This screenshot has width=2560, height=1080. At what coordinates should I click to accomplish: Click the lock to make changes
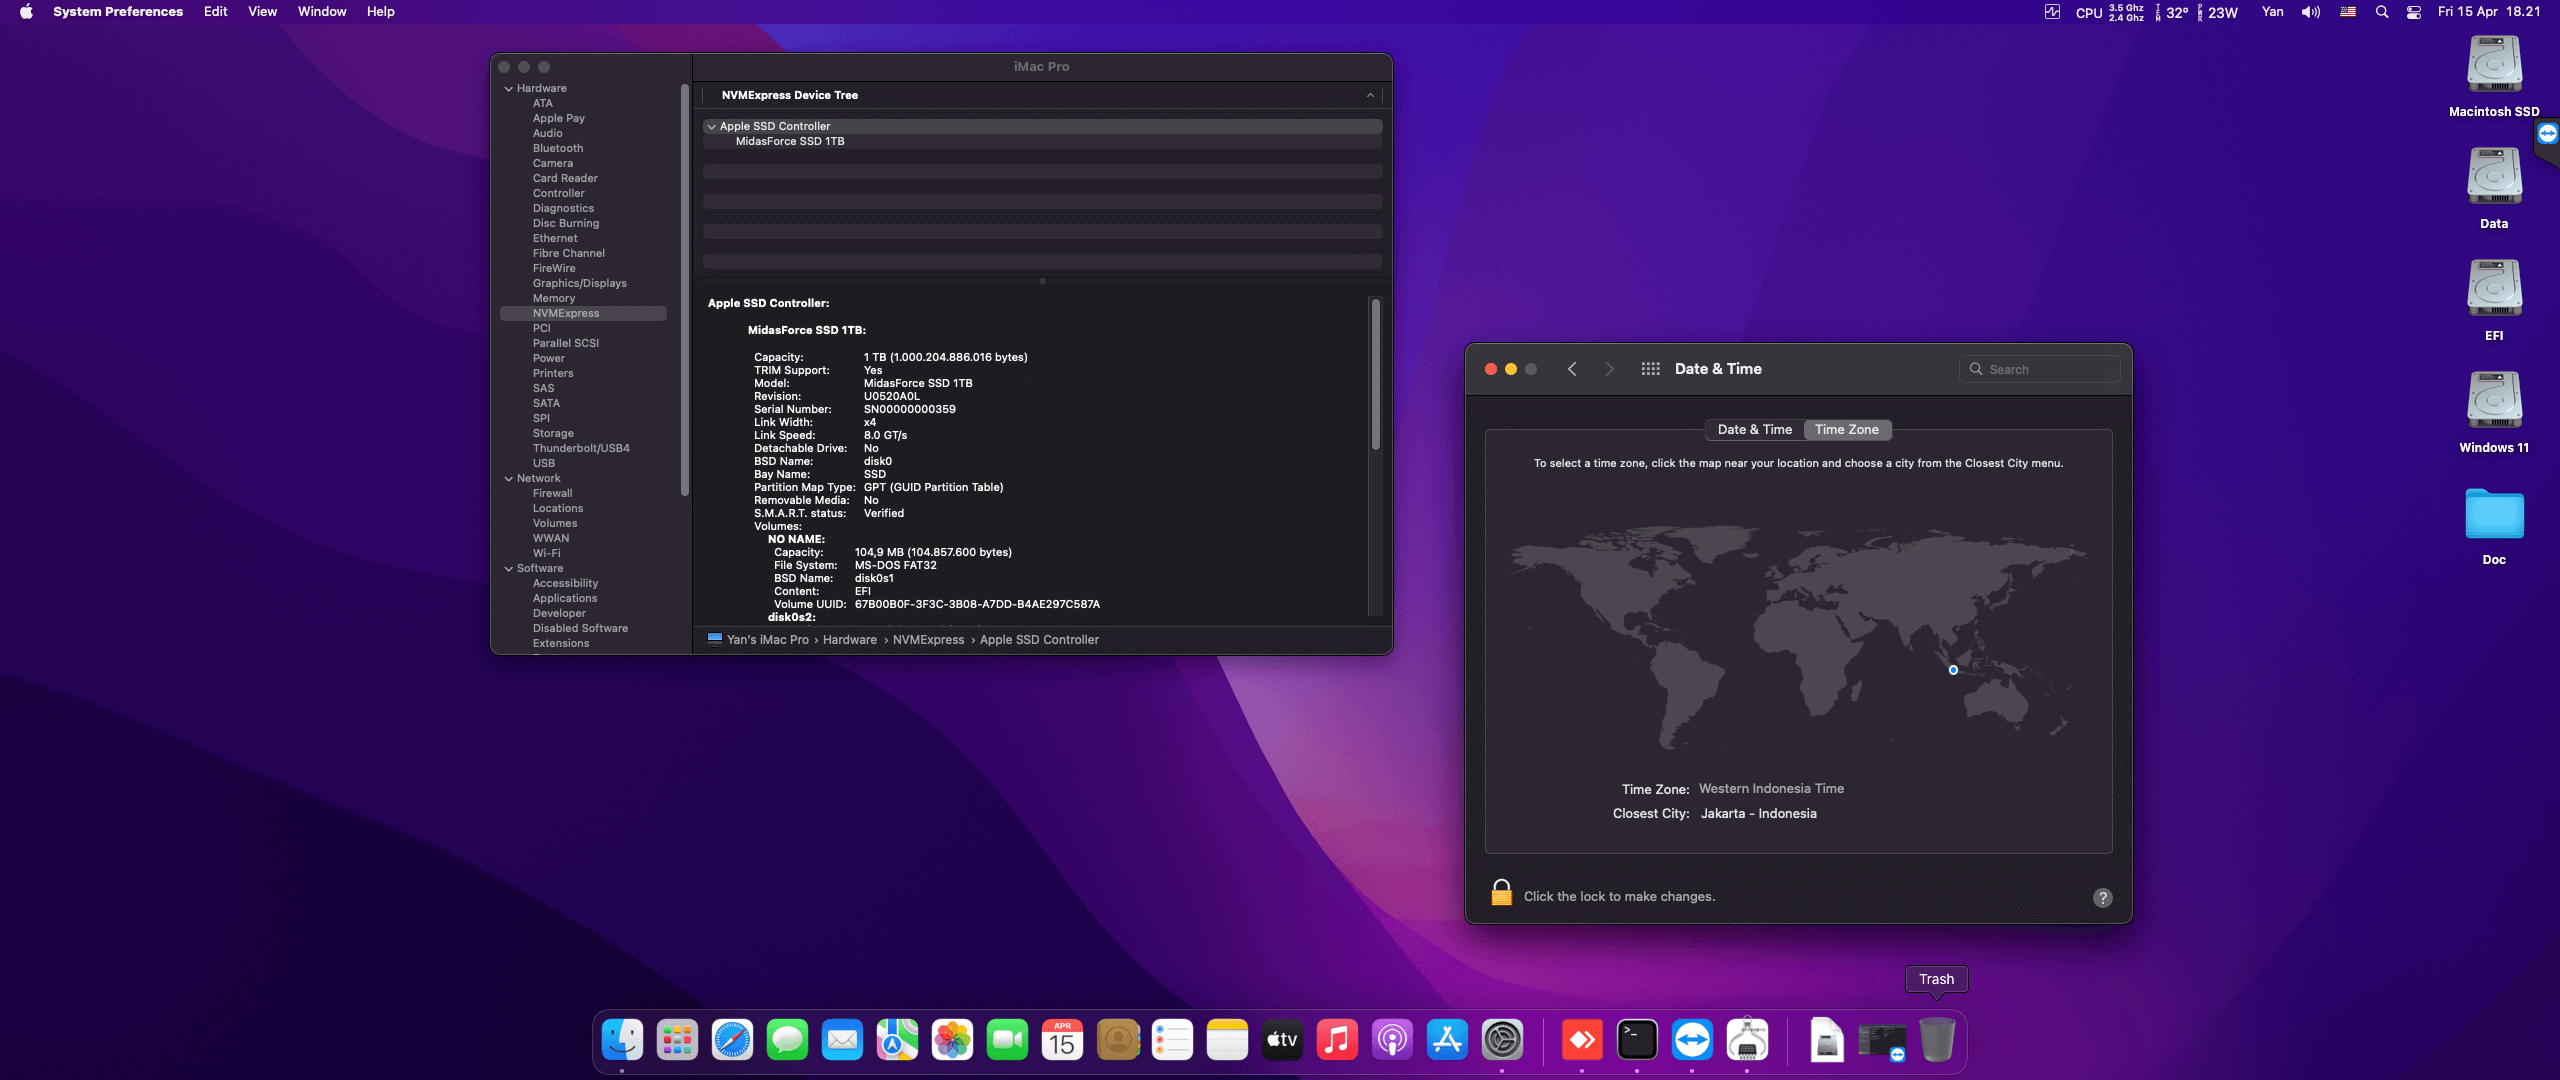tap(1501, 893)
